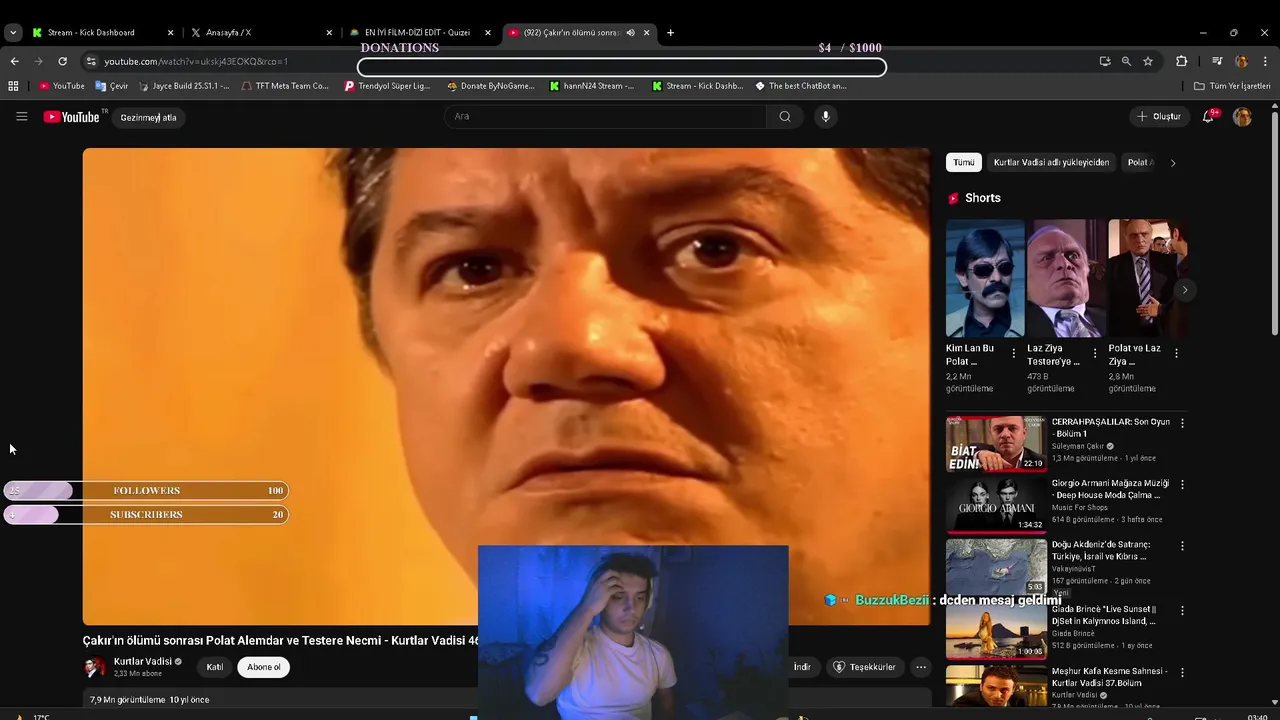Click the main video player

pos(506,386)
